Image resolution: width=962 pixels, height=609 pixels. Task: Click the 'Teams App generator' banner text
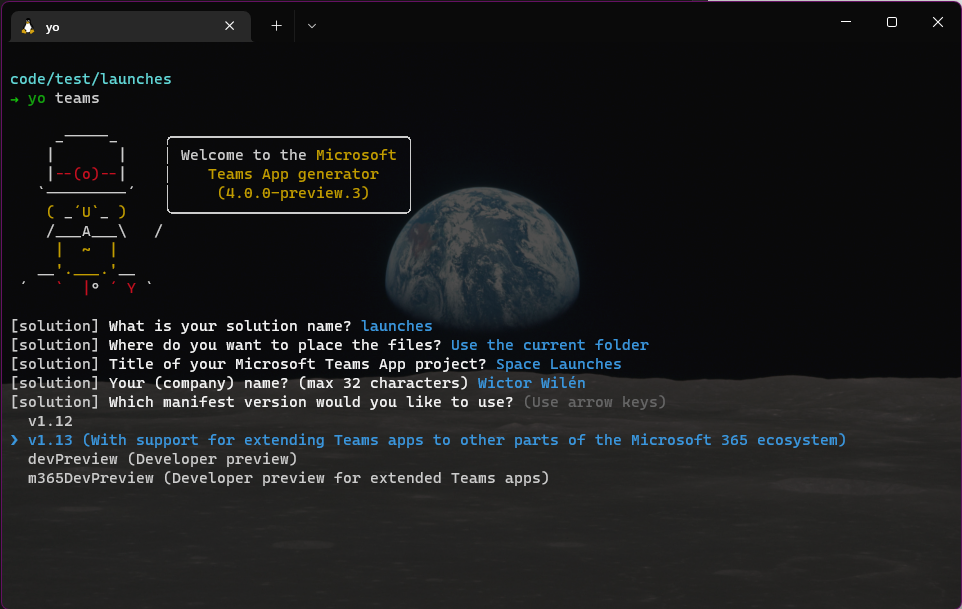[x=293, y=174]
